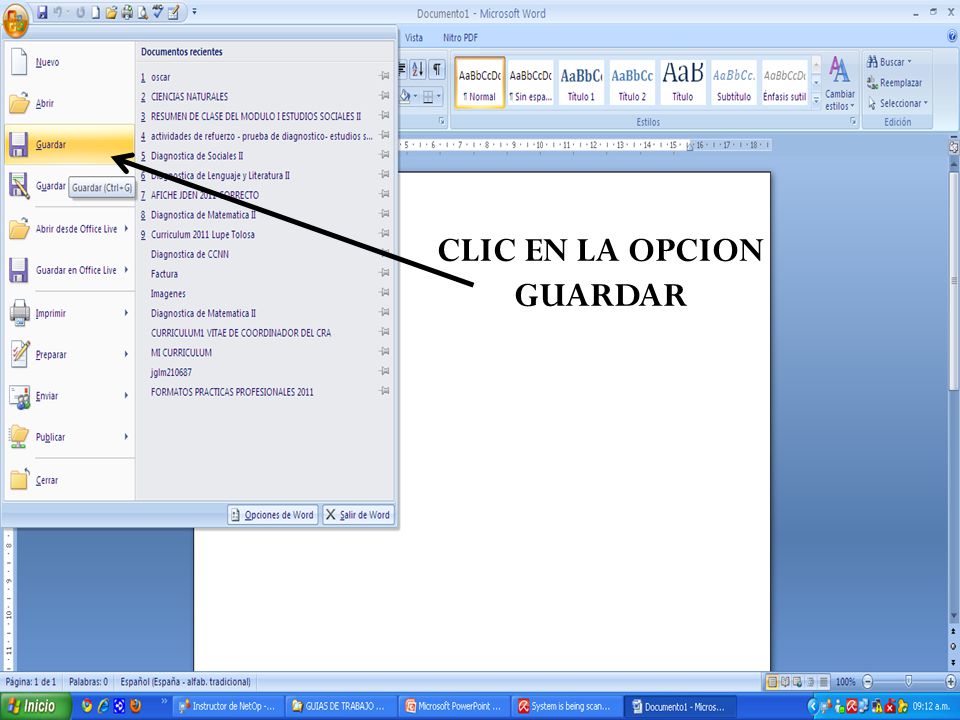Switch to the Vista ribbon tab
960x720 pixels.
point(414,37)
